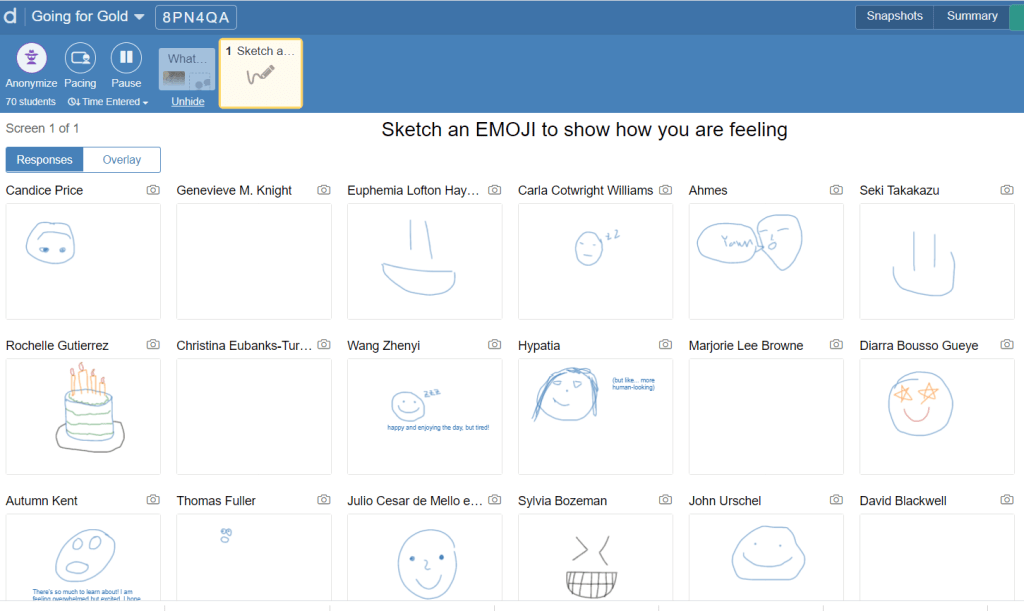The width and height of the screenshot is (1024, 611).
Task: Open the Summary tab
Action: click(x=972, y=16)
